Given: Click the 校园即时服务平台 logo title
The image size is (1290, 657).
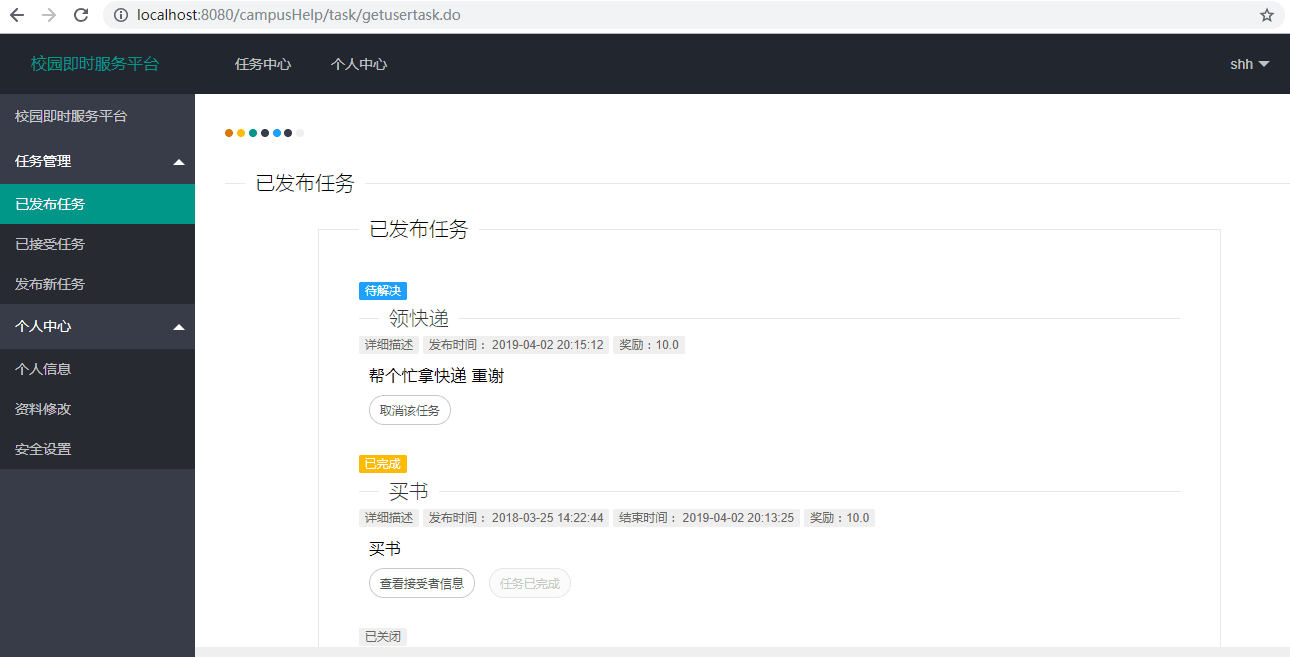Looking at the screenshot, I should pyautogui.click(x=95, y=64).
